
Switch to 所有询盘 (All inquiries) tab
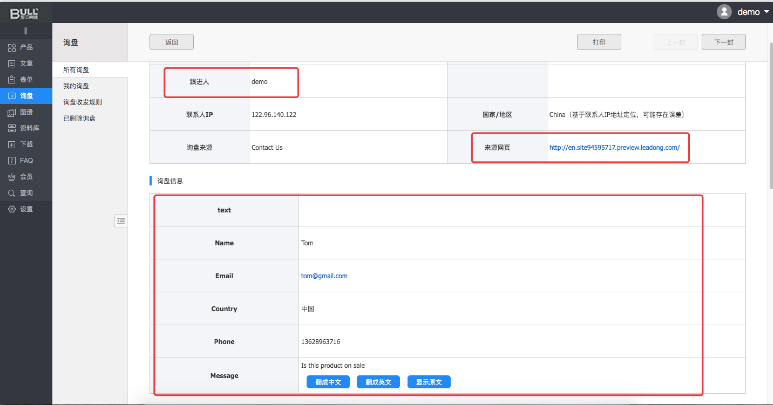click(77, 70)
